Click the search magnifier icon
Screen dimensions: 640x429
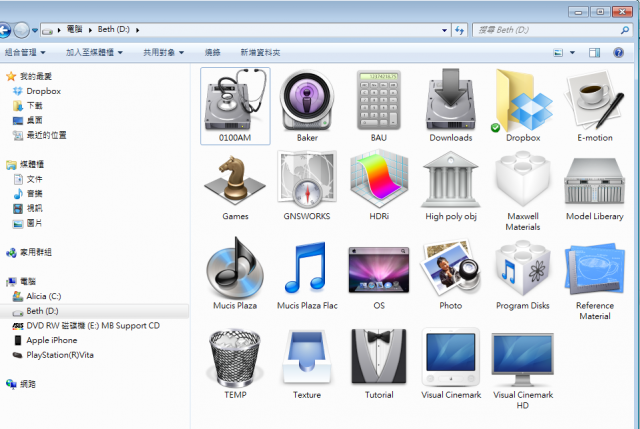624,30
